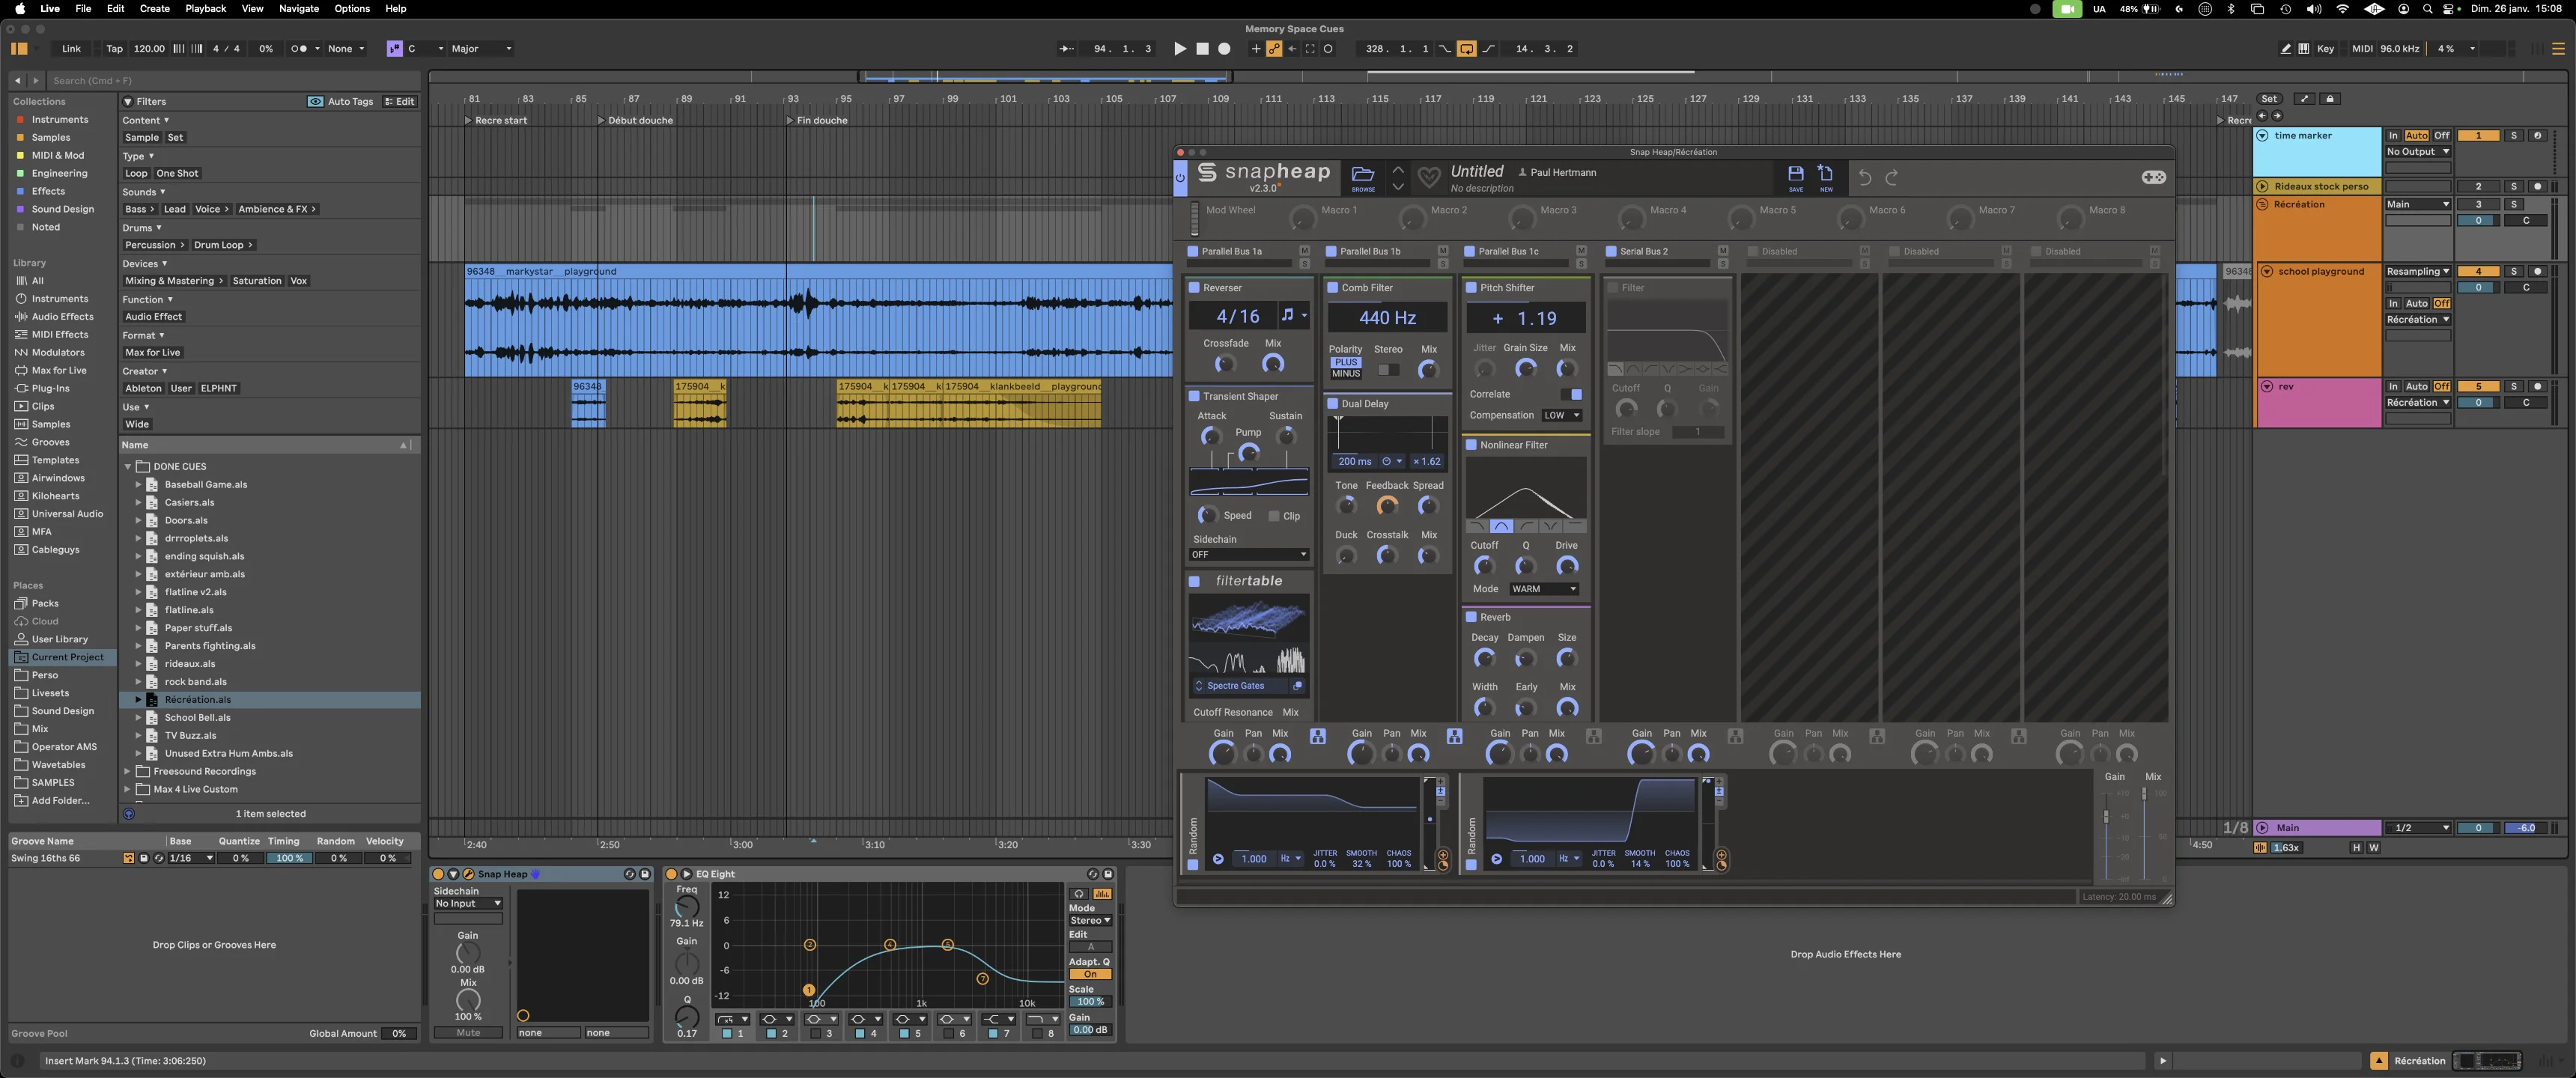The image size is (2576, 1078).
Task: Open the Compensation LOW dropdown
Action: pyautogui.click(x=1561, y=415)
